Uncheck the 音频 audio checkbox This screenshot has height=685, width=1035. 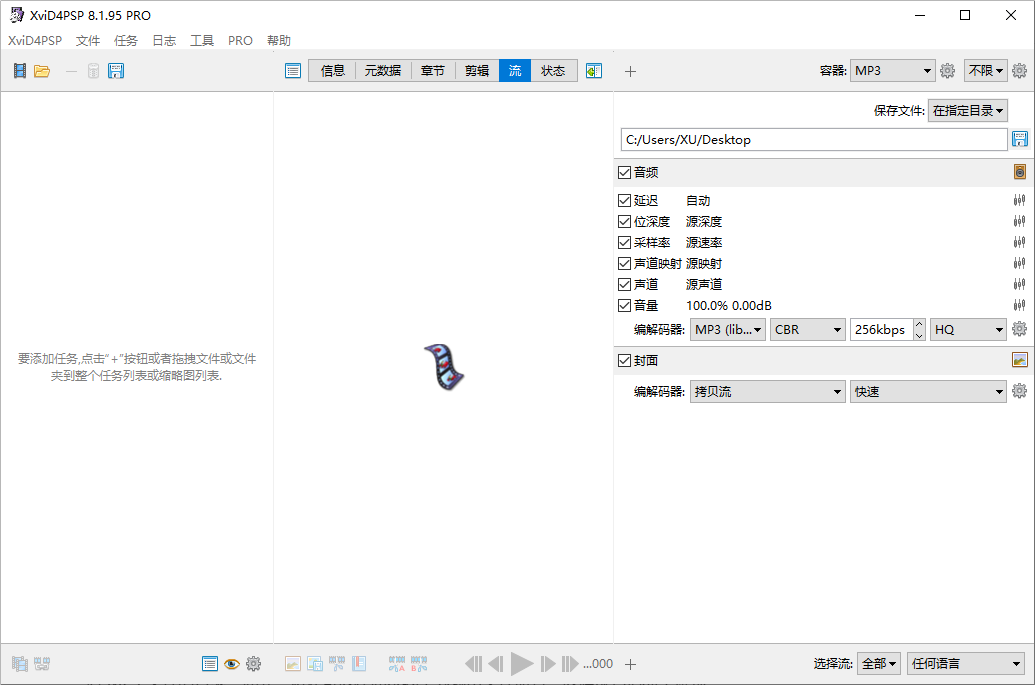[x=625, y=172]
